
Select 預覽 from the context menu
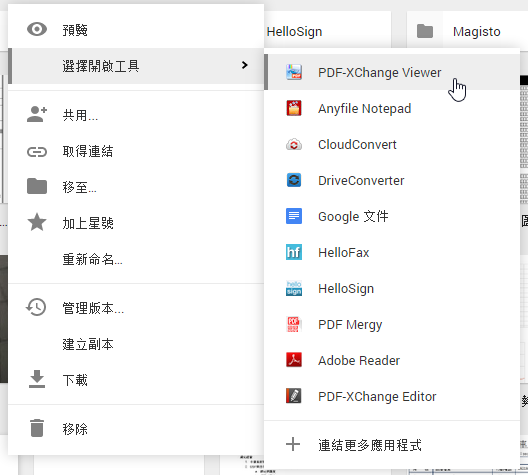136,30
